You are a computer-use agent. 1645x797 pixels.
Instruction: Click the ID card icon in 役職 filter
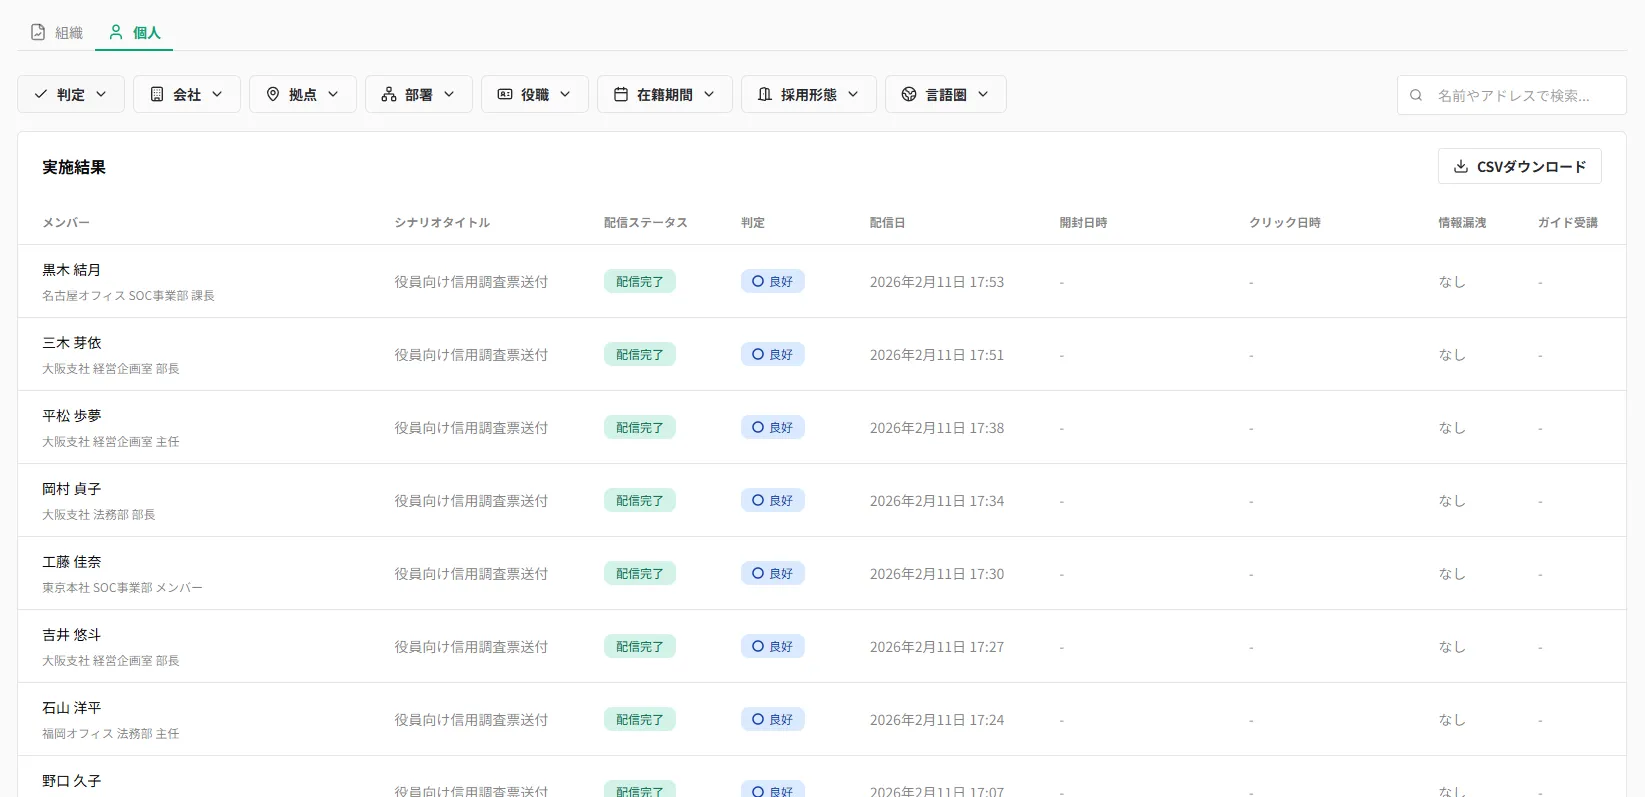click(505, 94)
